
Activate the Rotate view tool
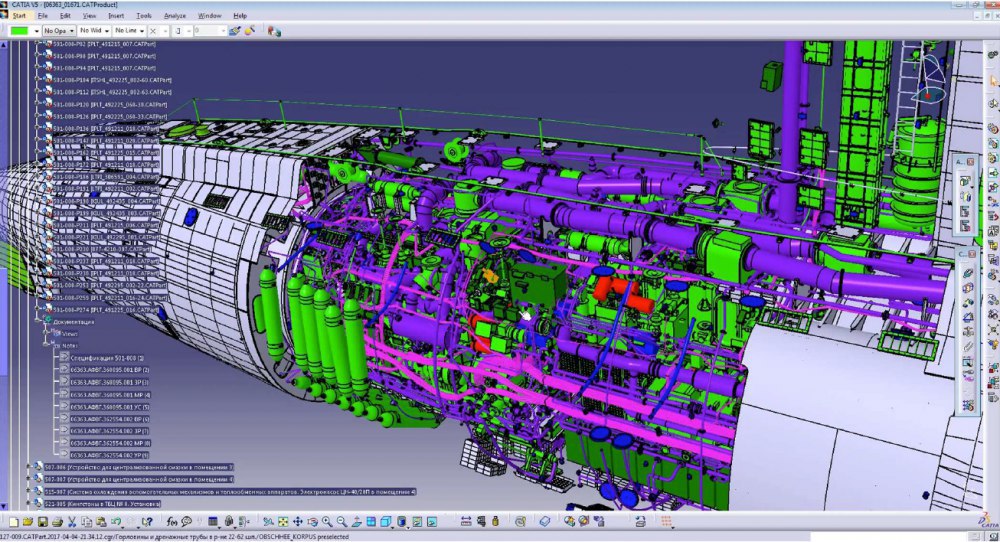point(312,522)
